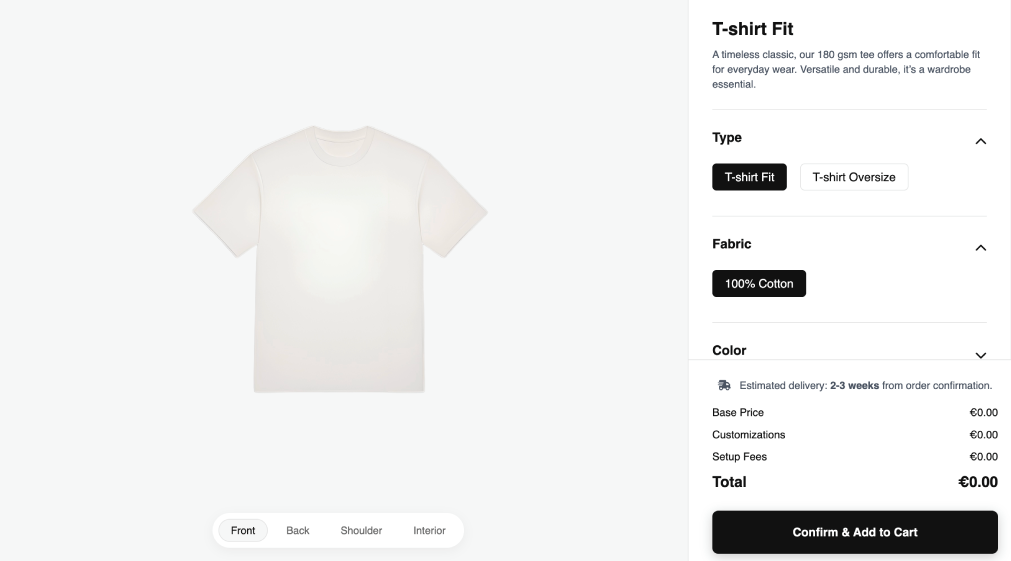Show the Back view of the shirt

point(298,530)
